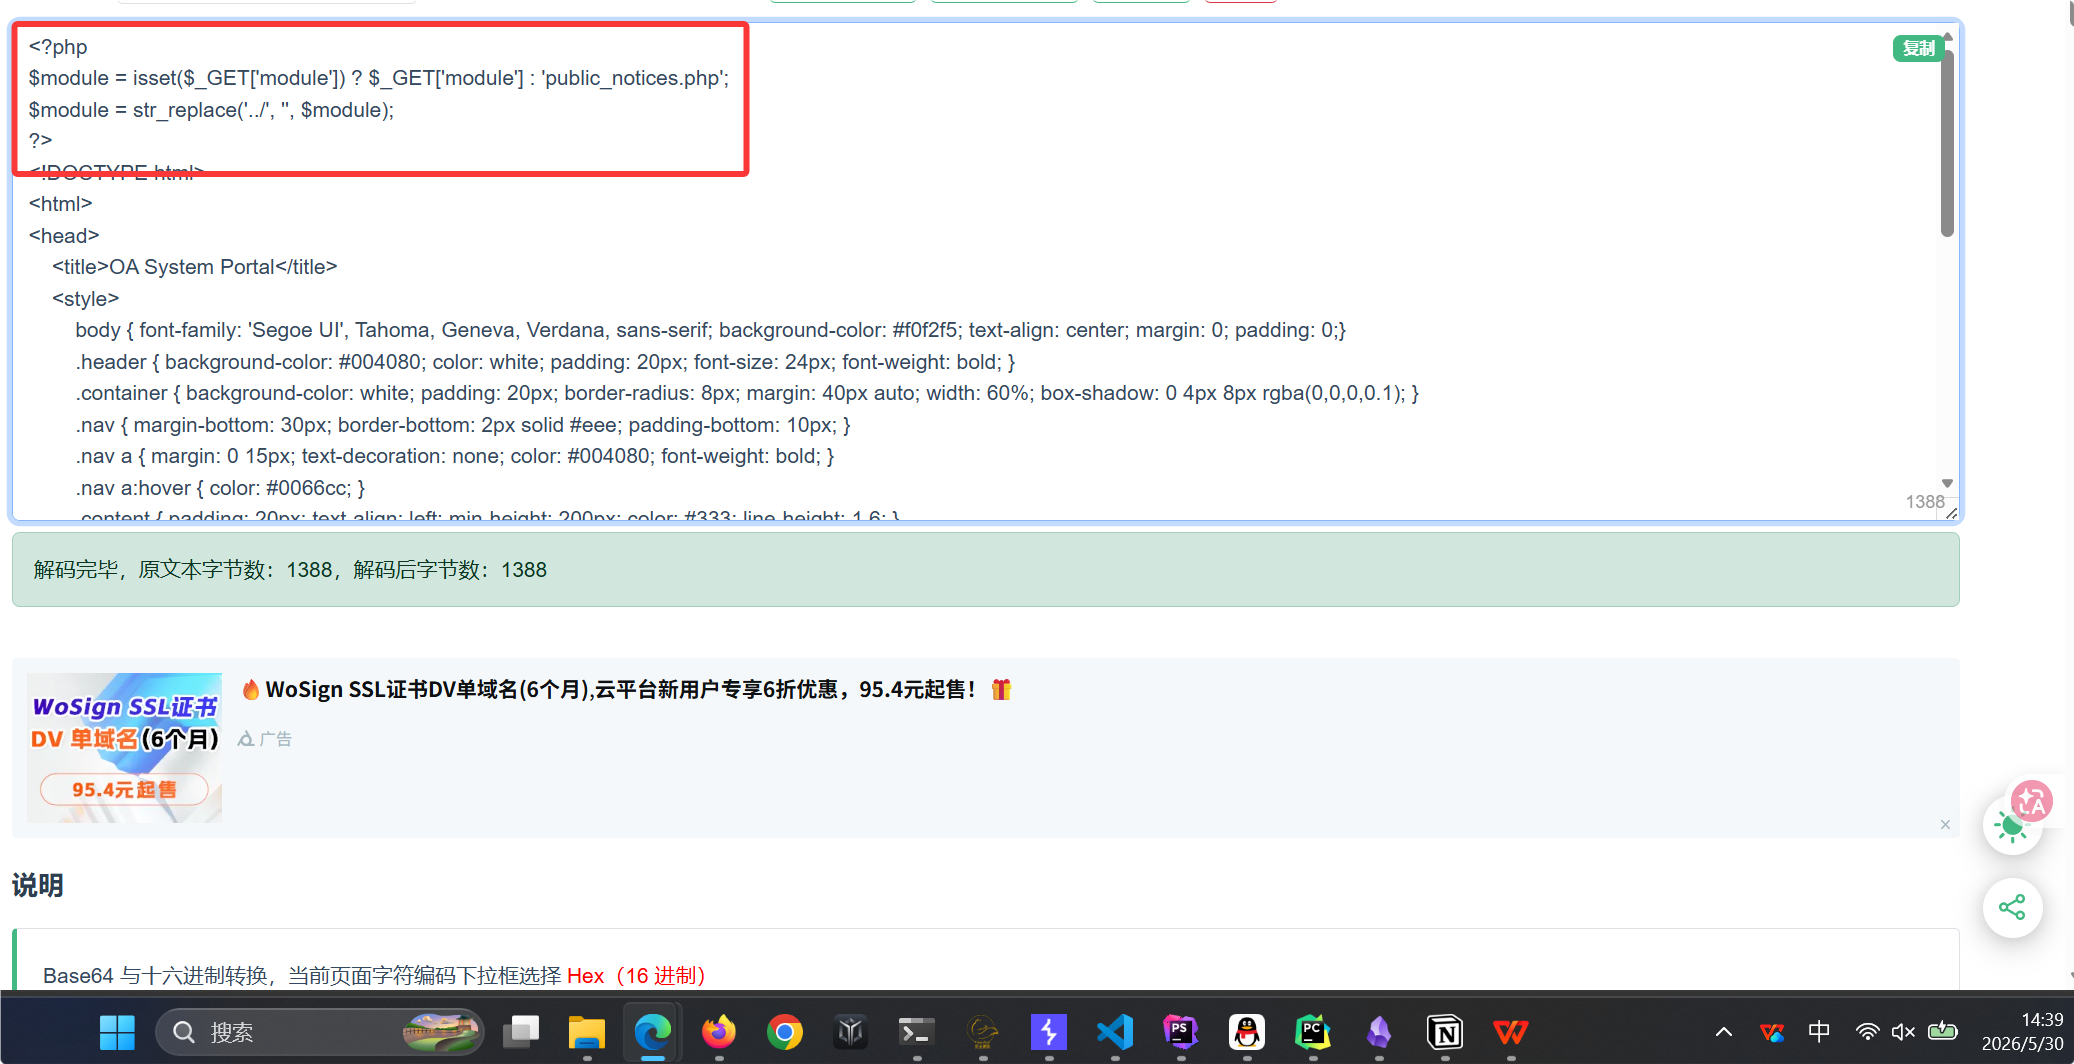Click the WoSign SSL ad thumbnail image

[x=125, y=747]
